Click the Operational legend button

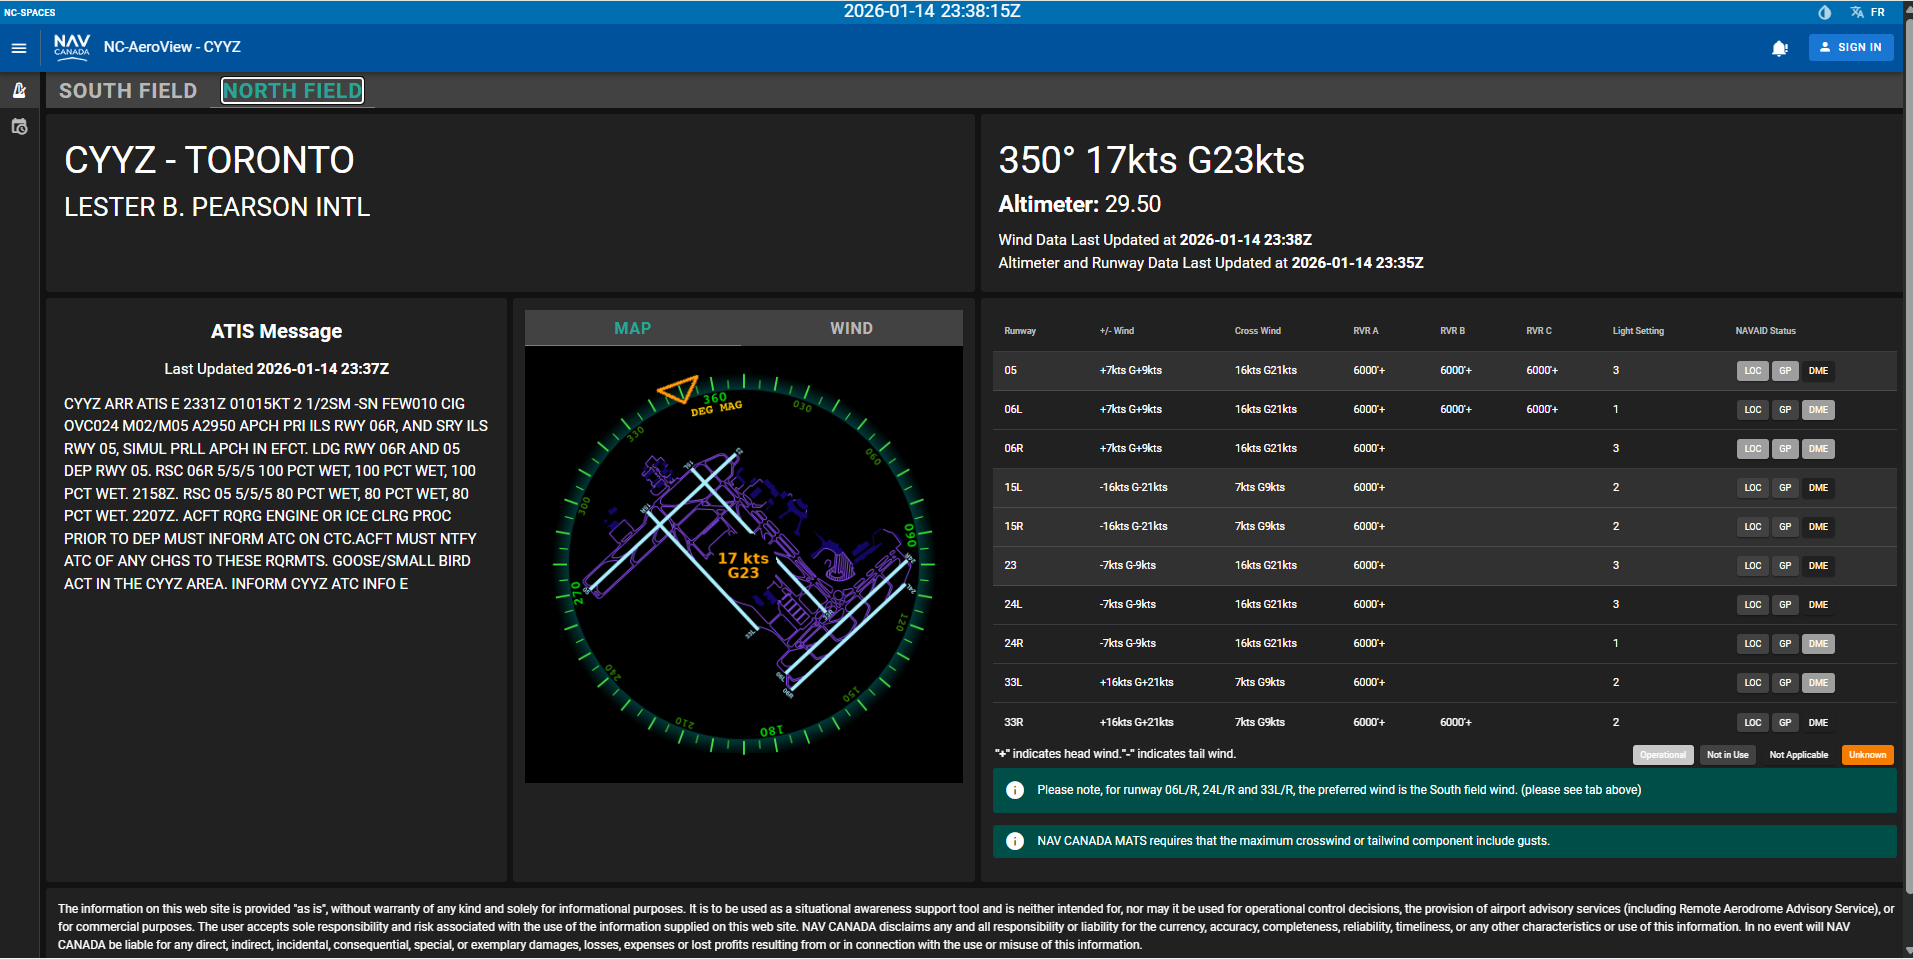(x=1663, y=755)
